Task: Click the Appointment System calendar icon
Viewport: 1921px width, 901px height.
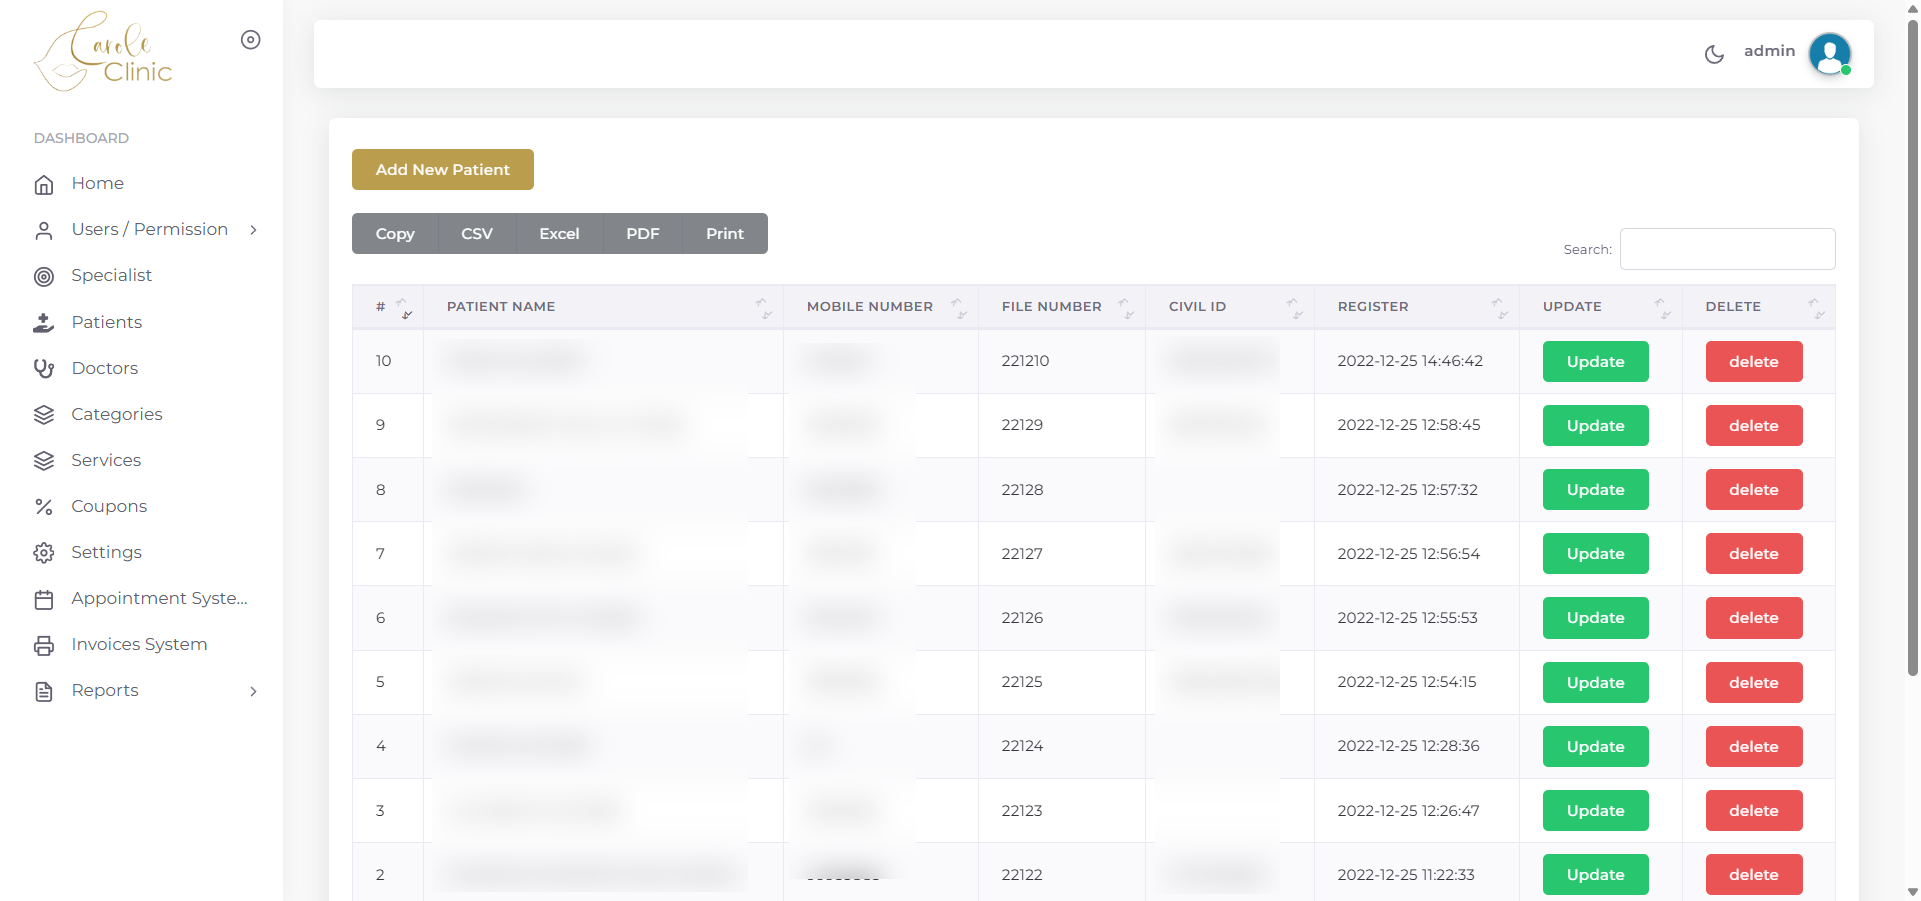Action: pyautogui.click(x=44, y=599)
